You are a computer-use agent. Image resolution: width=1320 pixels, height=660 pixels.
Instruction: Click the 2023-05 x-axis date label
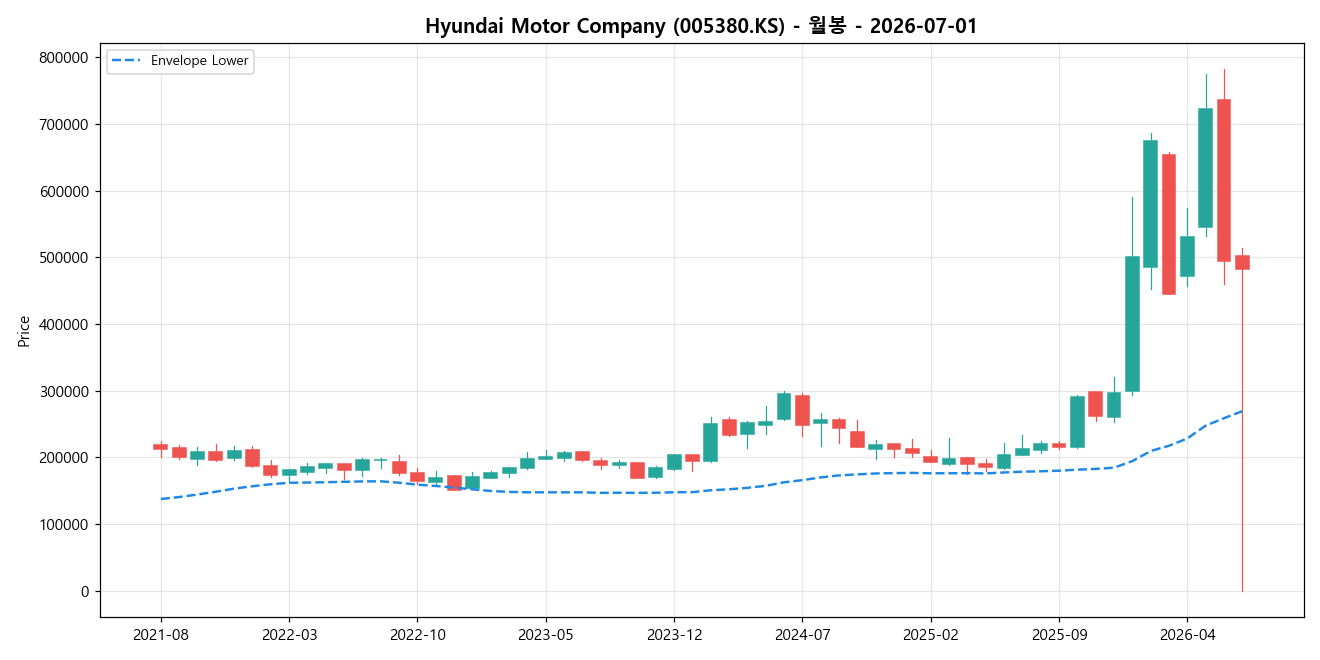pos(545,634)
